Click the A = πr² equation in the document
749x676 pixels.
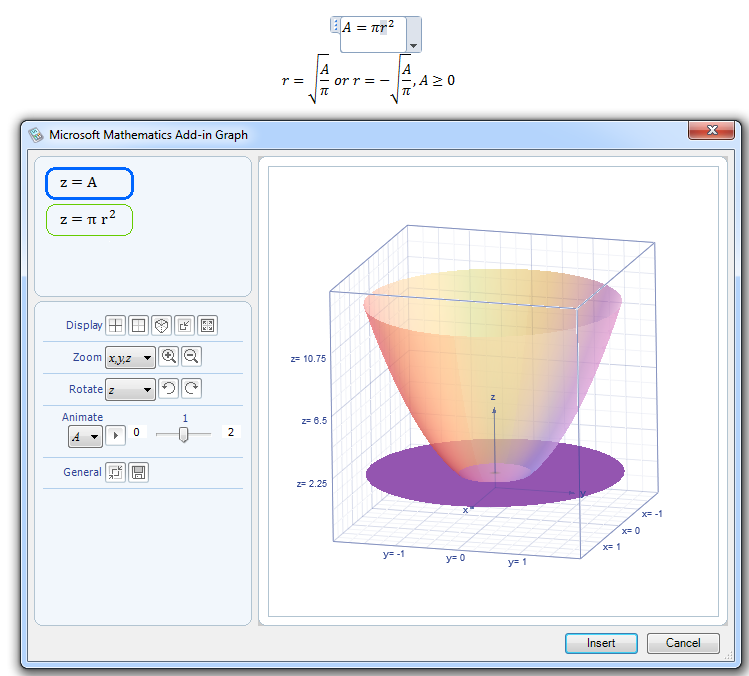(368, 28)
